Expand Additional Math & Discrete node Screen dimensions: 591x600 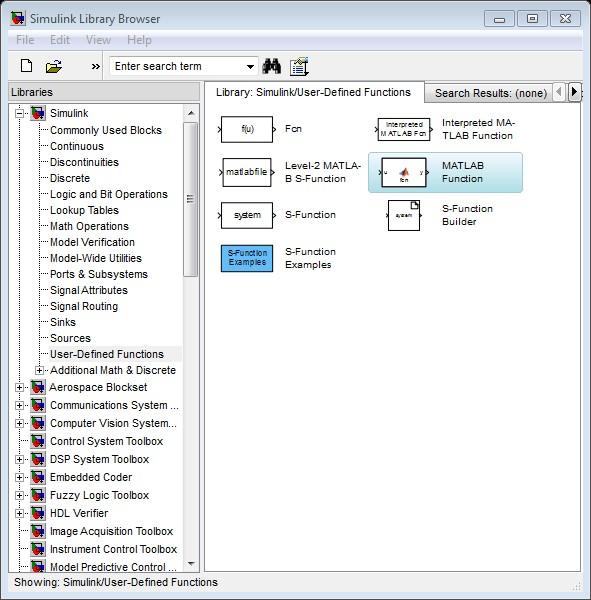(x=39, y=370)
